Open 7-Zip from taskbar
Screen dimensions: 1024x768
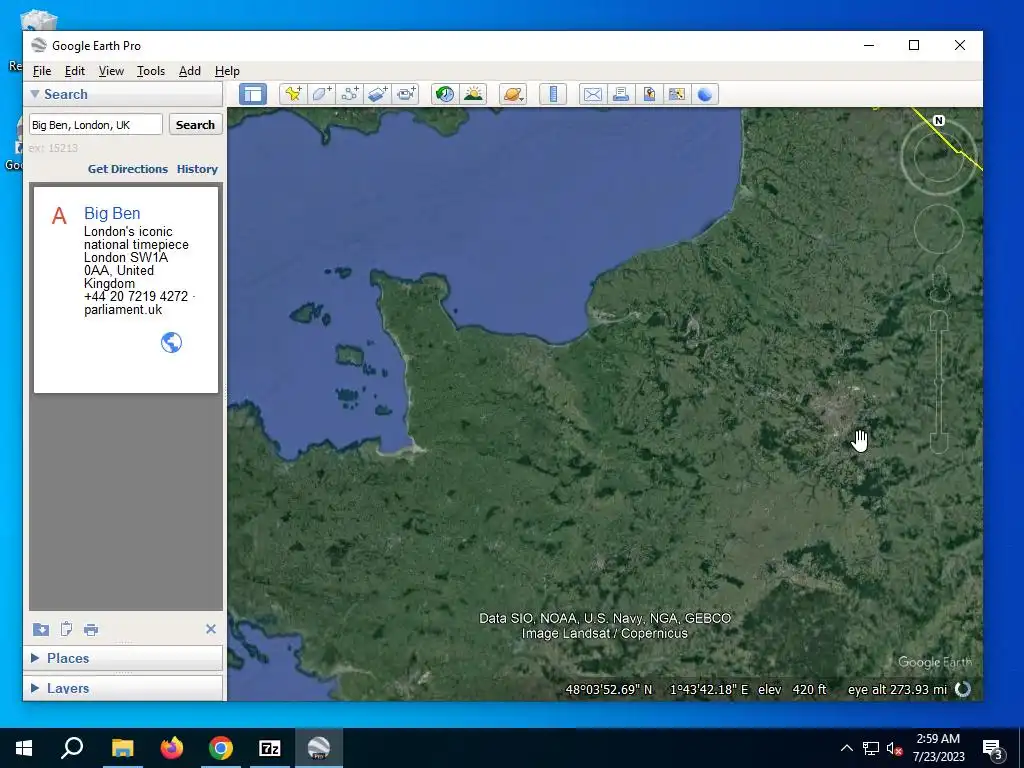coord(270,748)
